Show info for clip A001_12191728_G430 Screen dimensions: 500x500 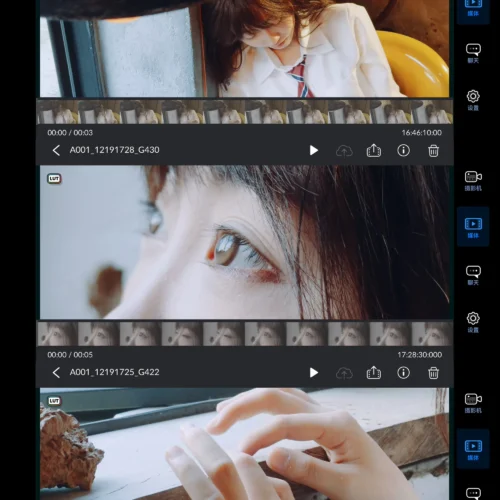click(x=403, y=150)
